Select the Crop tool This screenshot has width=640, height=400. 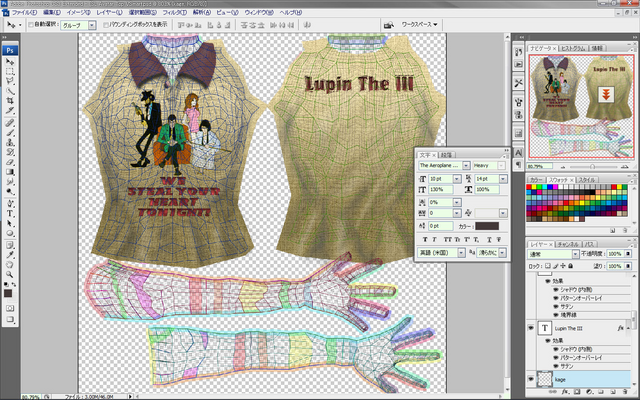pyautogui.click(x=10, y=101)
